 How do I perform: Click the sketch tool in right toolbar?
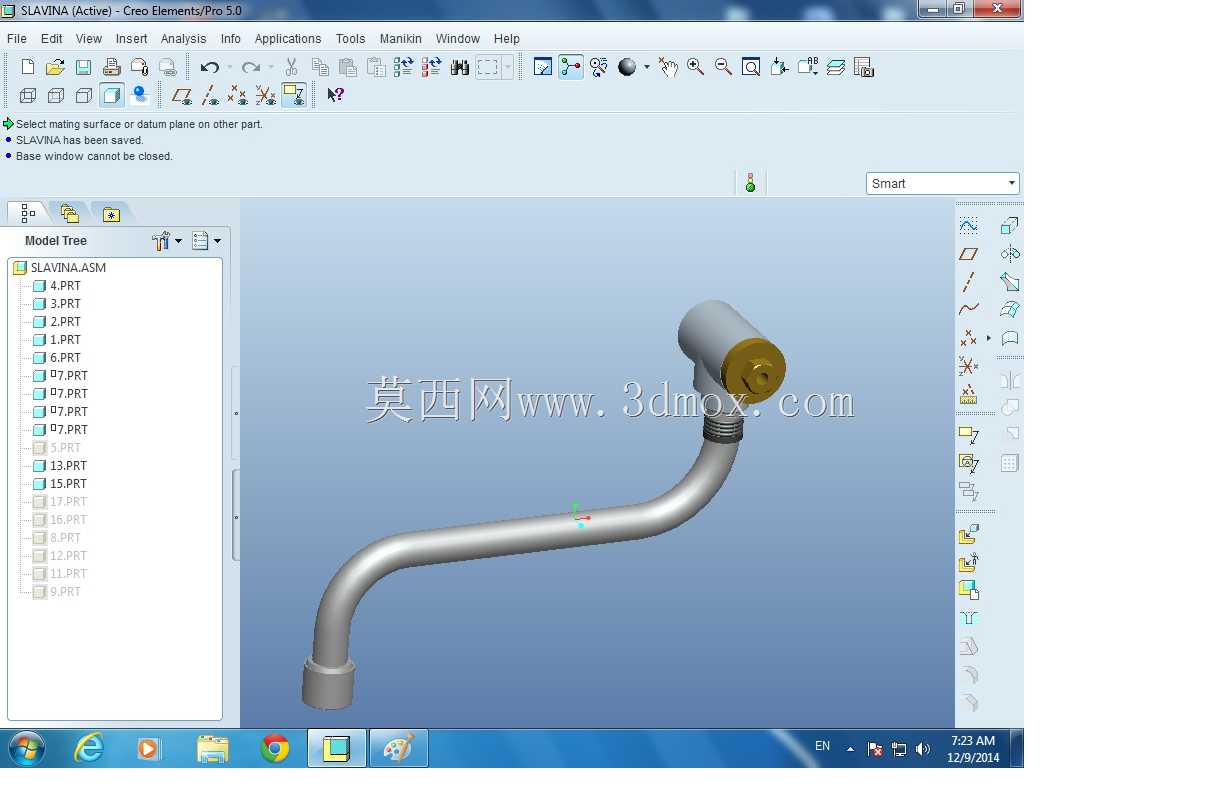point(968,226)
